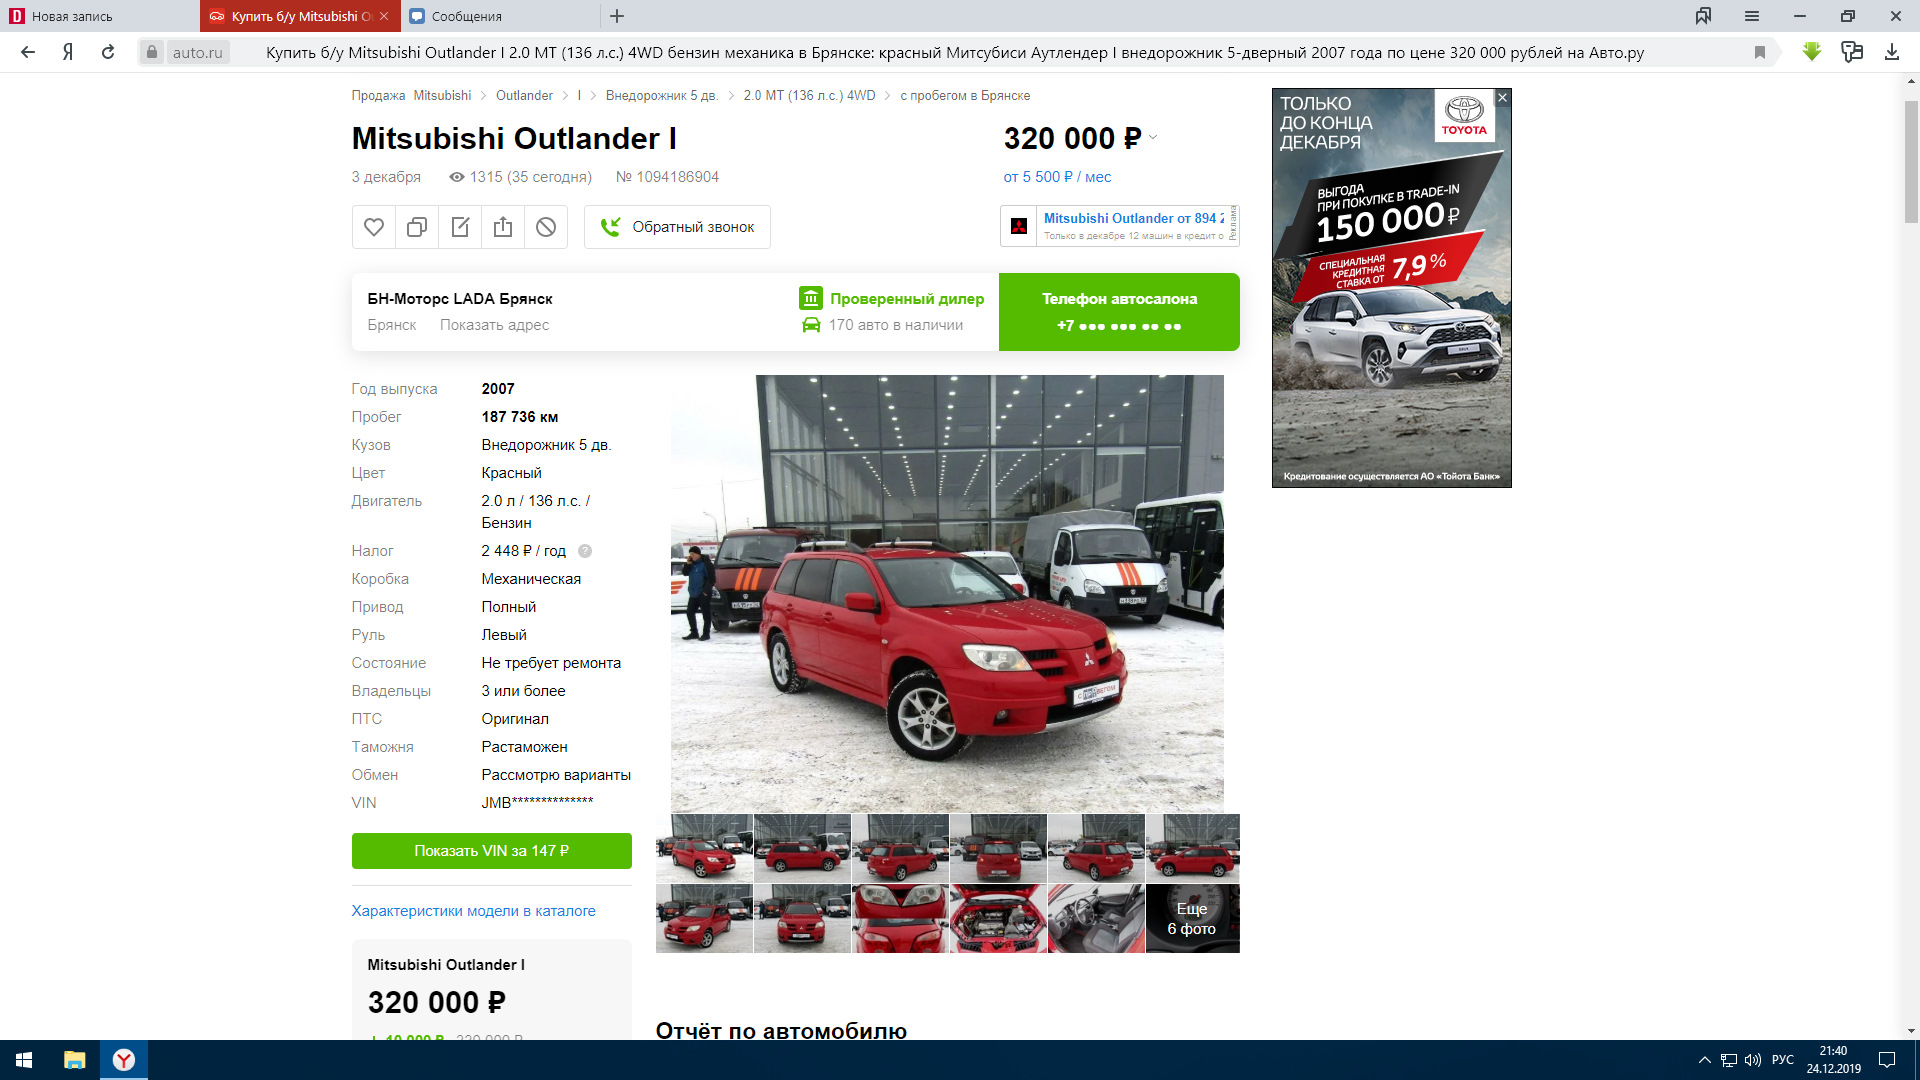Screen dimensions: 1920x1080
Task: Show hidden system tray icons
Action: pos(1705,1060)
